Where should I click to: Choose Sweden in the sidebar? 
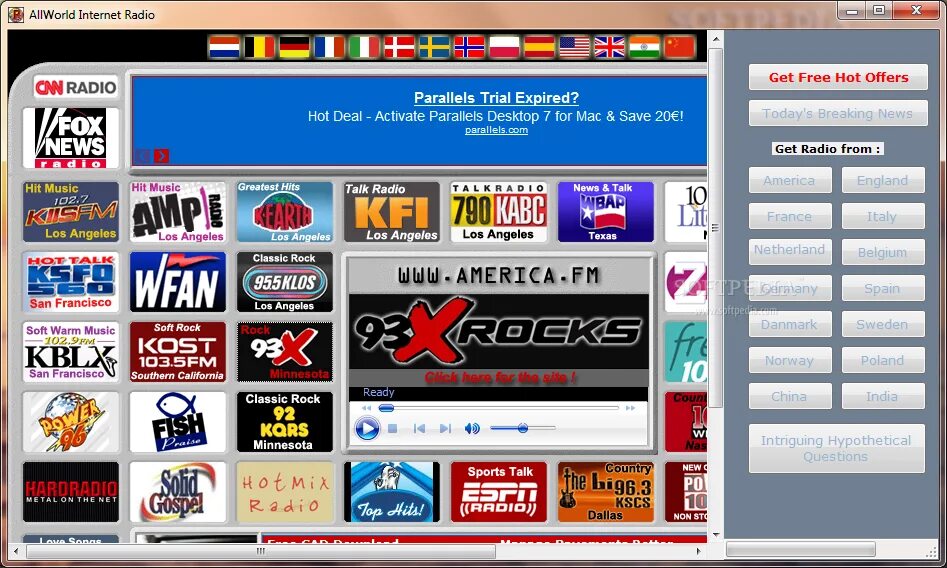883,324
